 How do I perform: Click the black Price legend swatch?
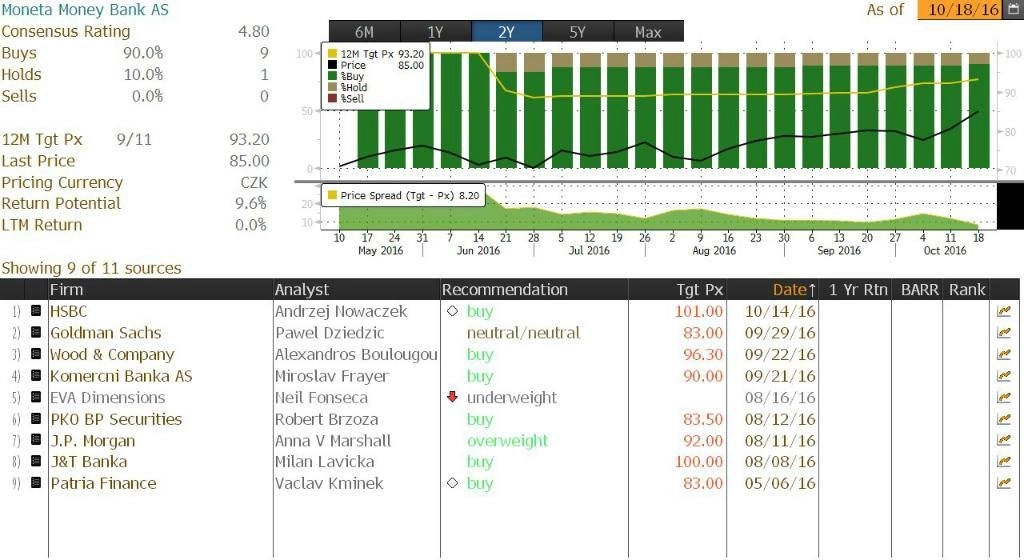click(332, 65)
